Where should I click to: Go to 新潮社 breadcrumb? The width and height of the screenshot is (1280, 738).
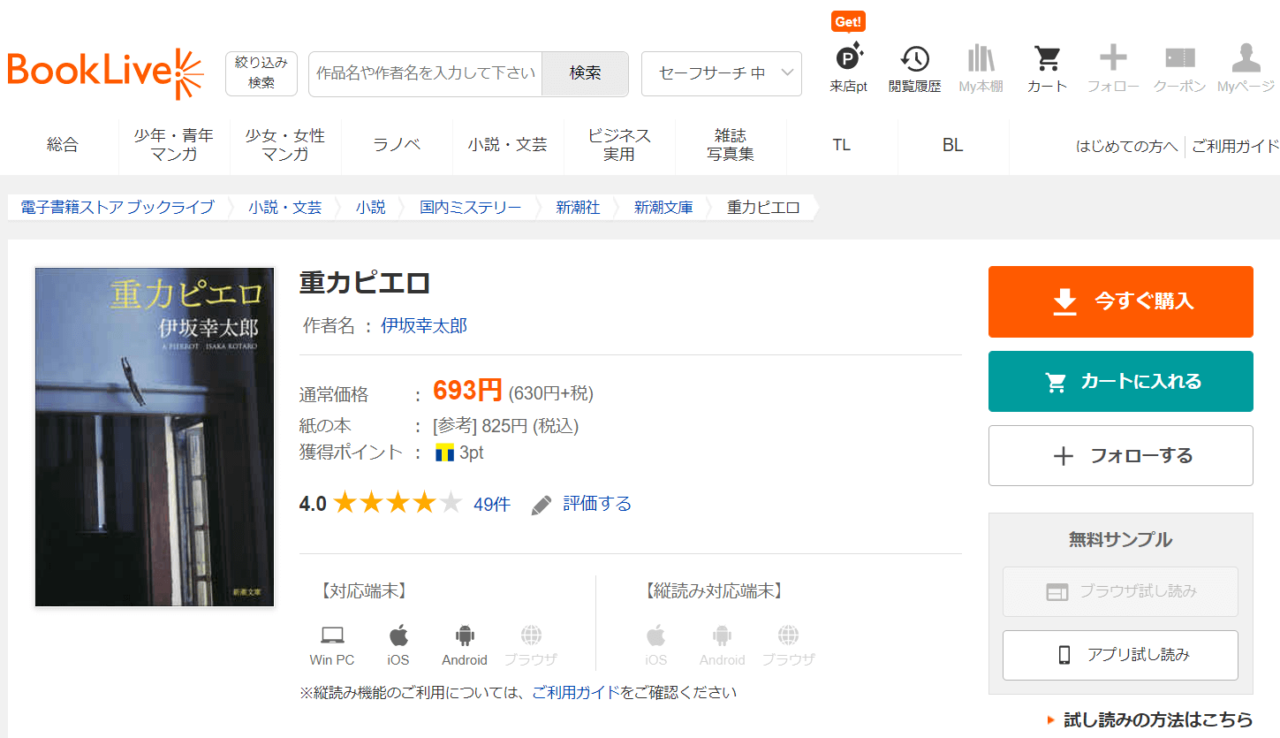tap(578, 207)
